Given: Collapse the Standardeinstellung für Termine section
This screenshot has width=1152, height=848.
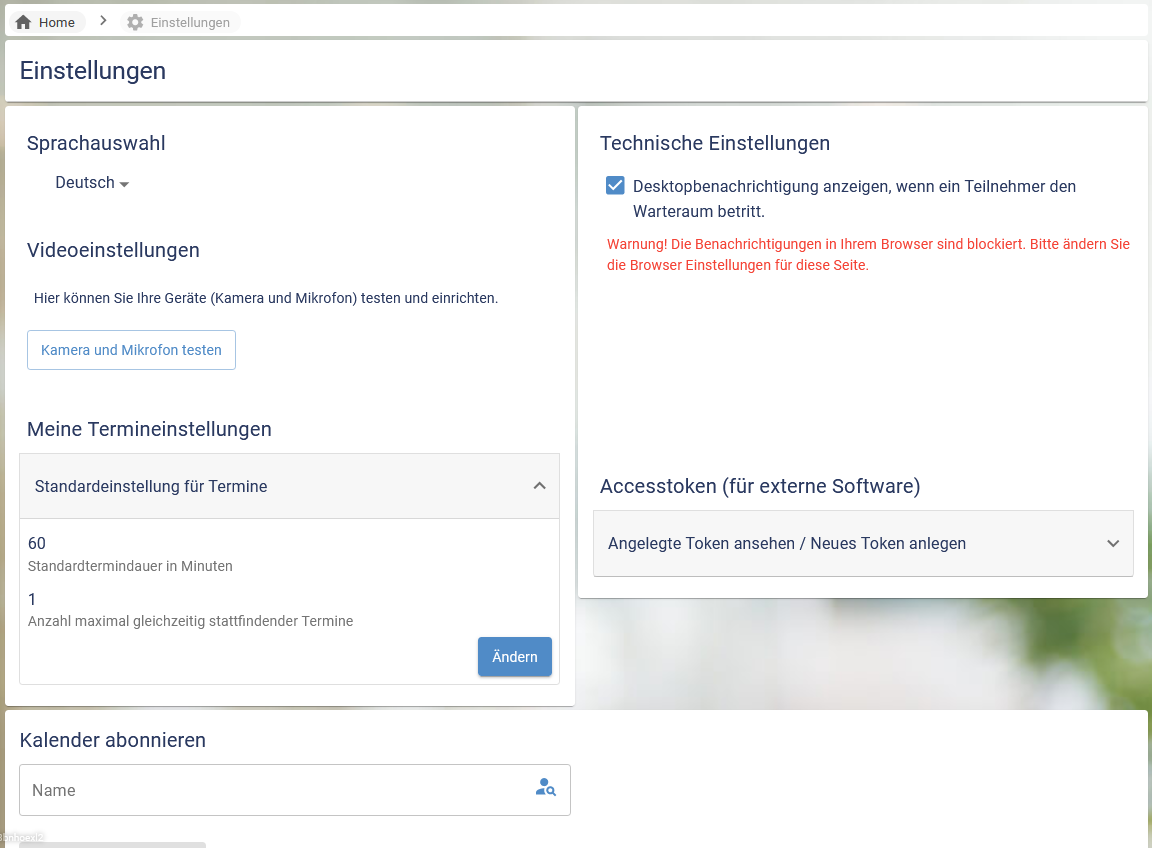Looking at the screenshot, I should 151,486.
